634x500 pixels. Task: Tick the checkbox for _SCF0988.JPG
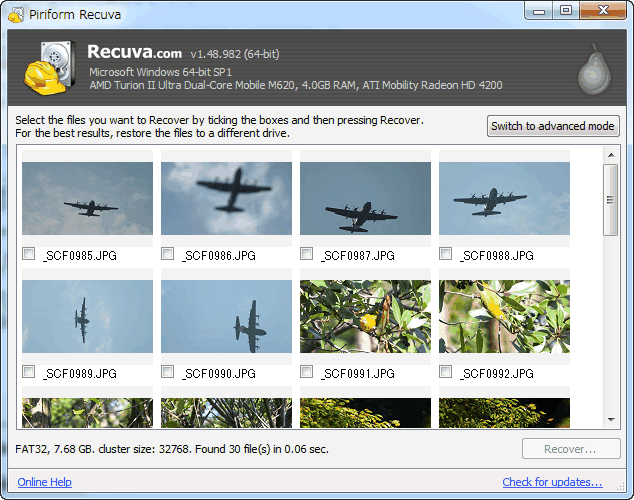[446, 254]
